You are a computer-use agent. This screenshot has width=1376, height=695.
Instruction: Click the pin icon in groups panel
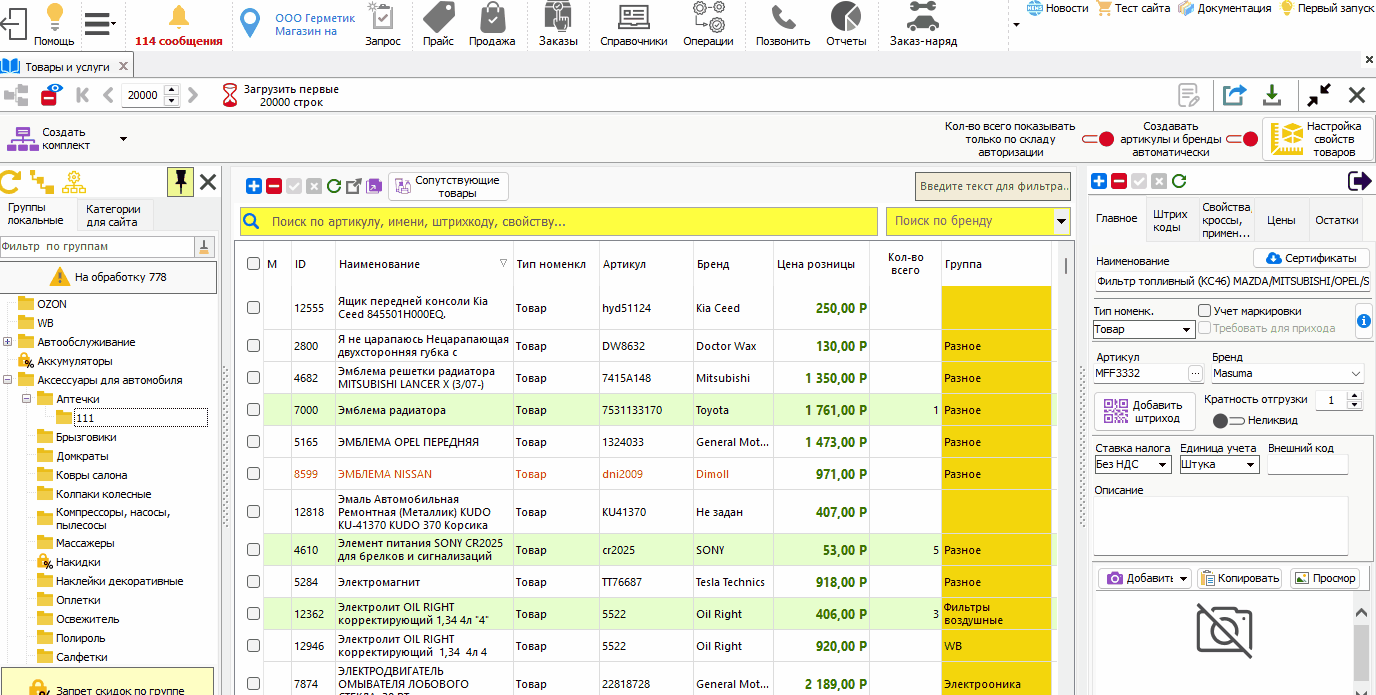[x=180, y=182]
